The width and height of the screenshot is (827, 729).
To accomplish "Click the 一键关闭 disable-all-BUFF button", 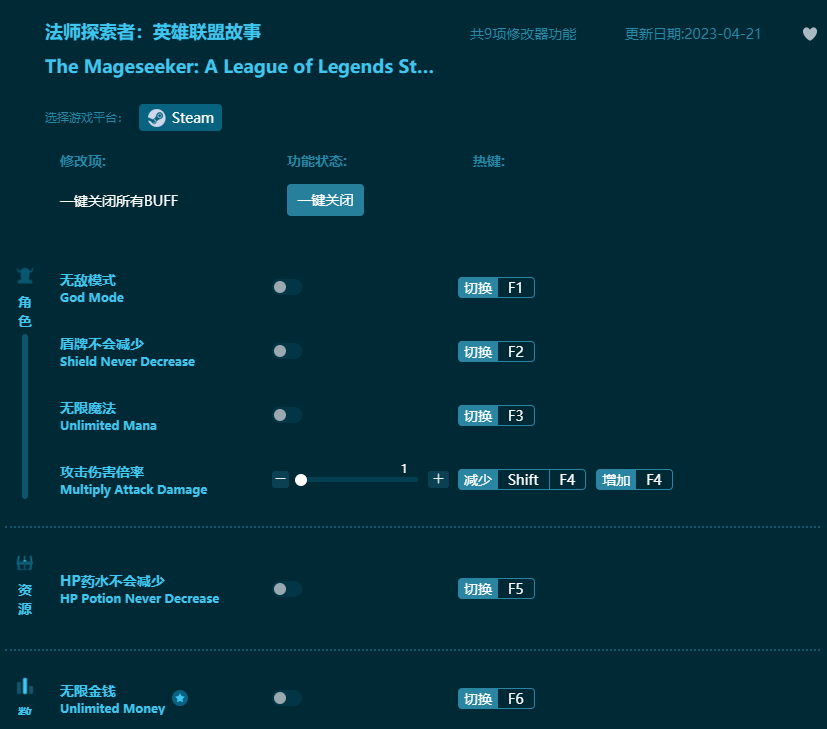I will (x=325, y=200).
